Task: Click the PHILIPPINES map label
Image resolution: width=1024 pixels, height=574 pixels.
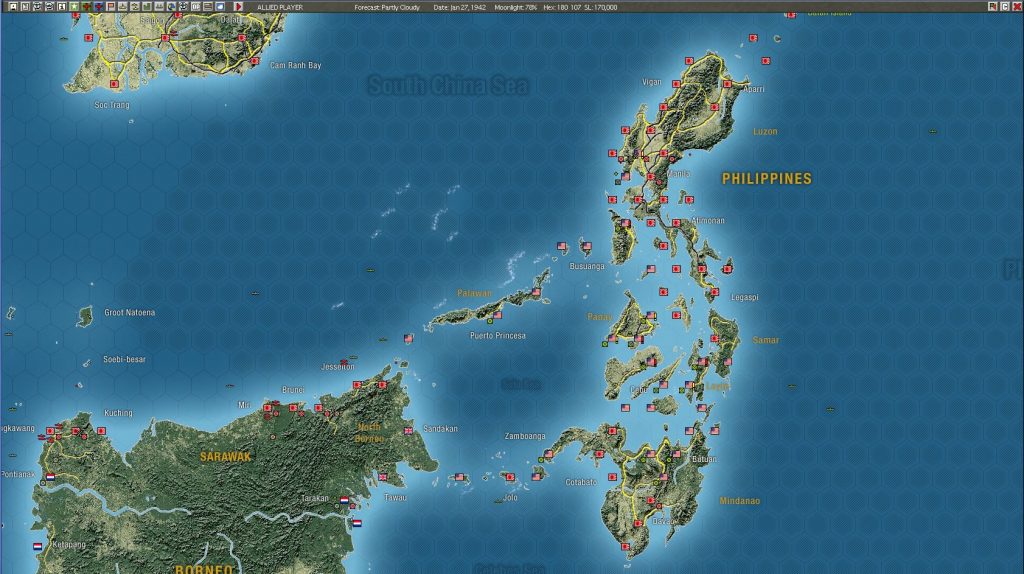Action: [767, 178]
